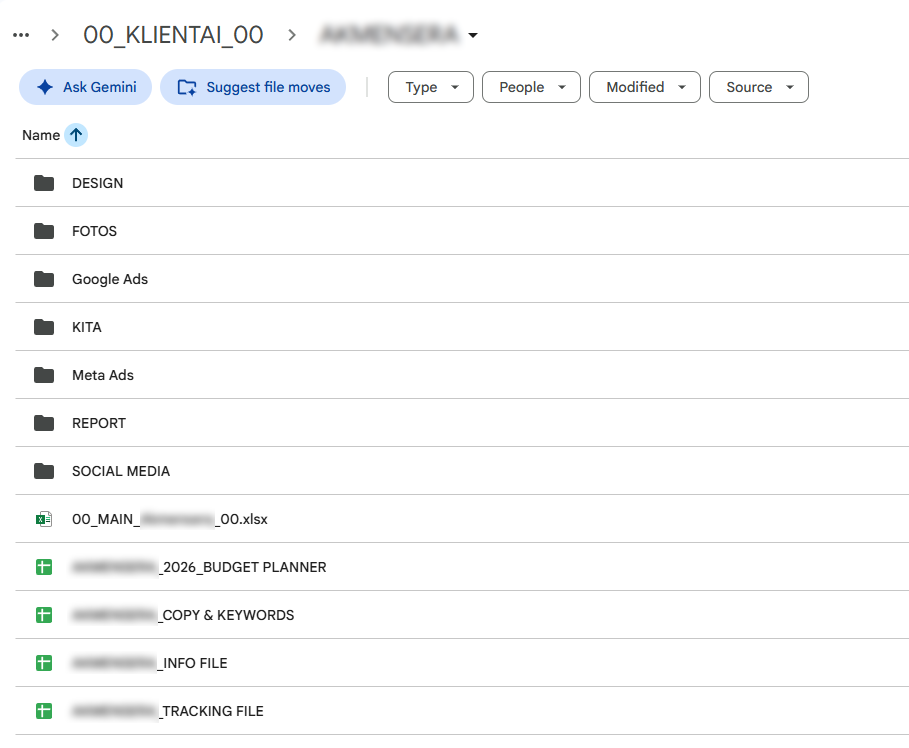The image size is (909, 748).
Task: Open the Source filter dropdown
Action: 758,87
